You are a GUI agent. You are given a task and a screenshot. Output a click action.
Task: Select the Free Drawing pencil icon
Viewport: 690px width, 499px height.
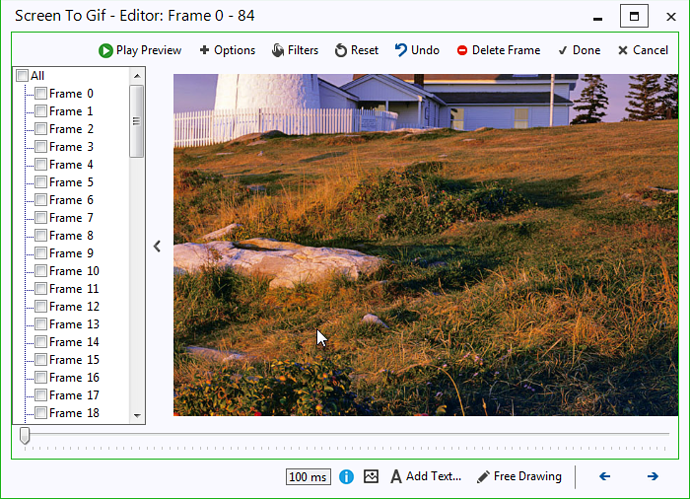[x=483, y=477]
